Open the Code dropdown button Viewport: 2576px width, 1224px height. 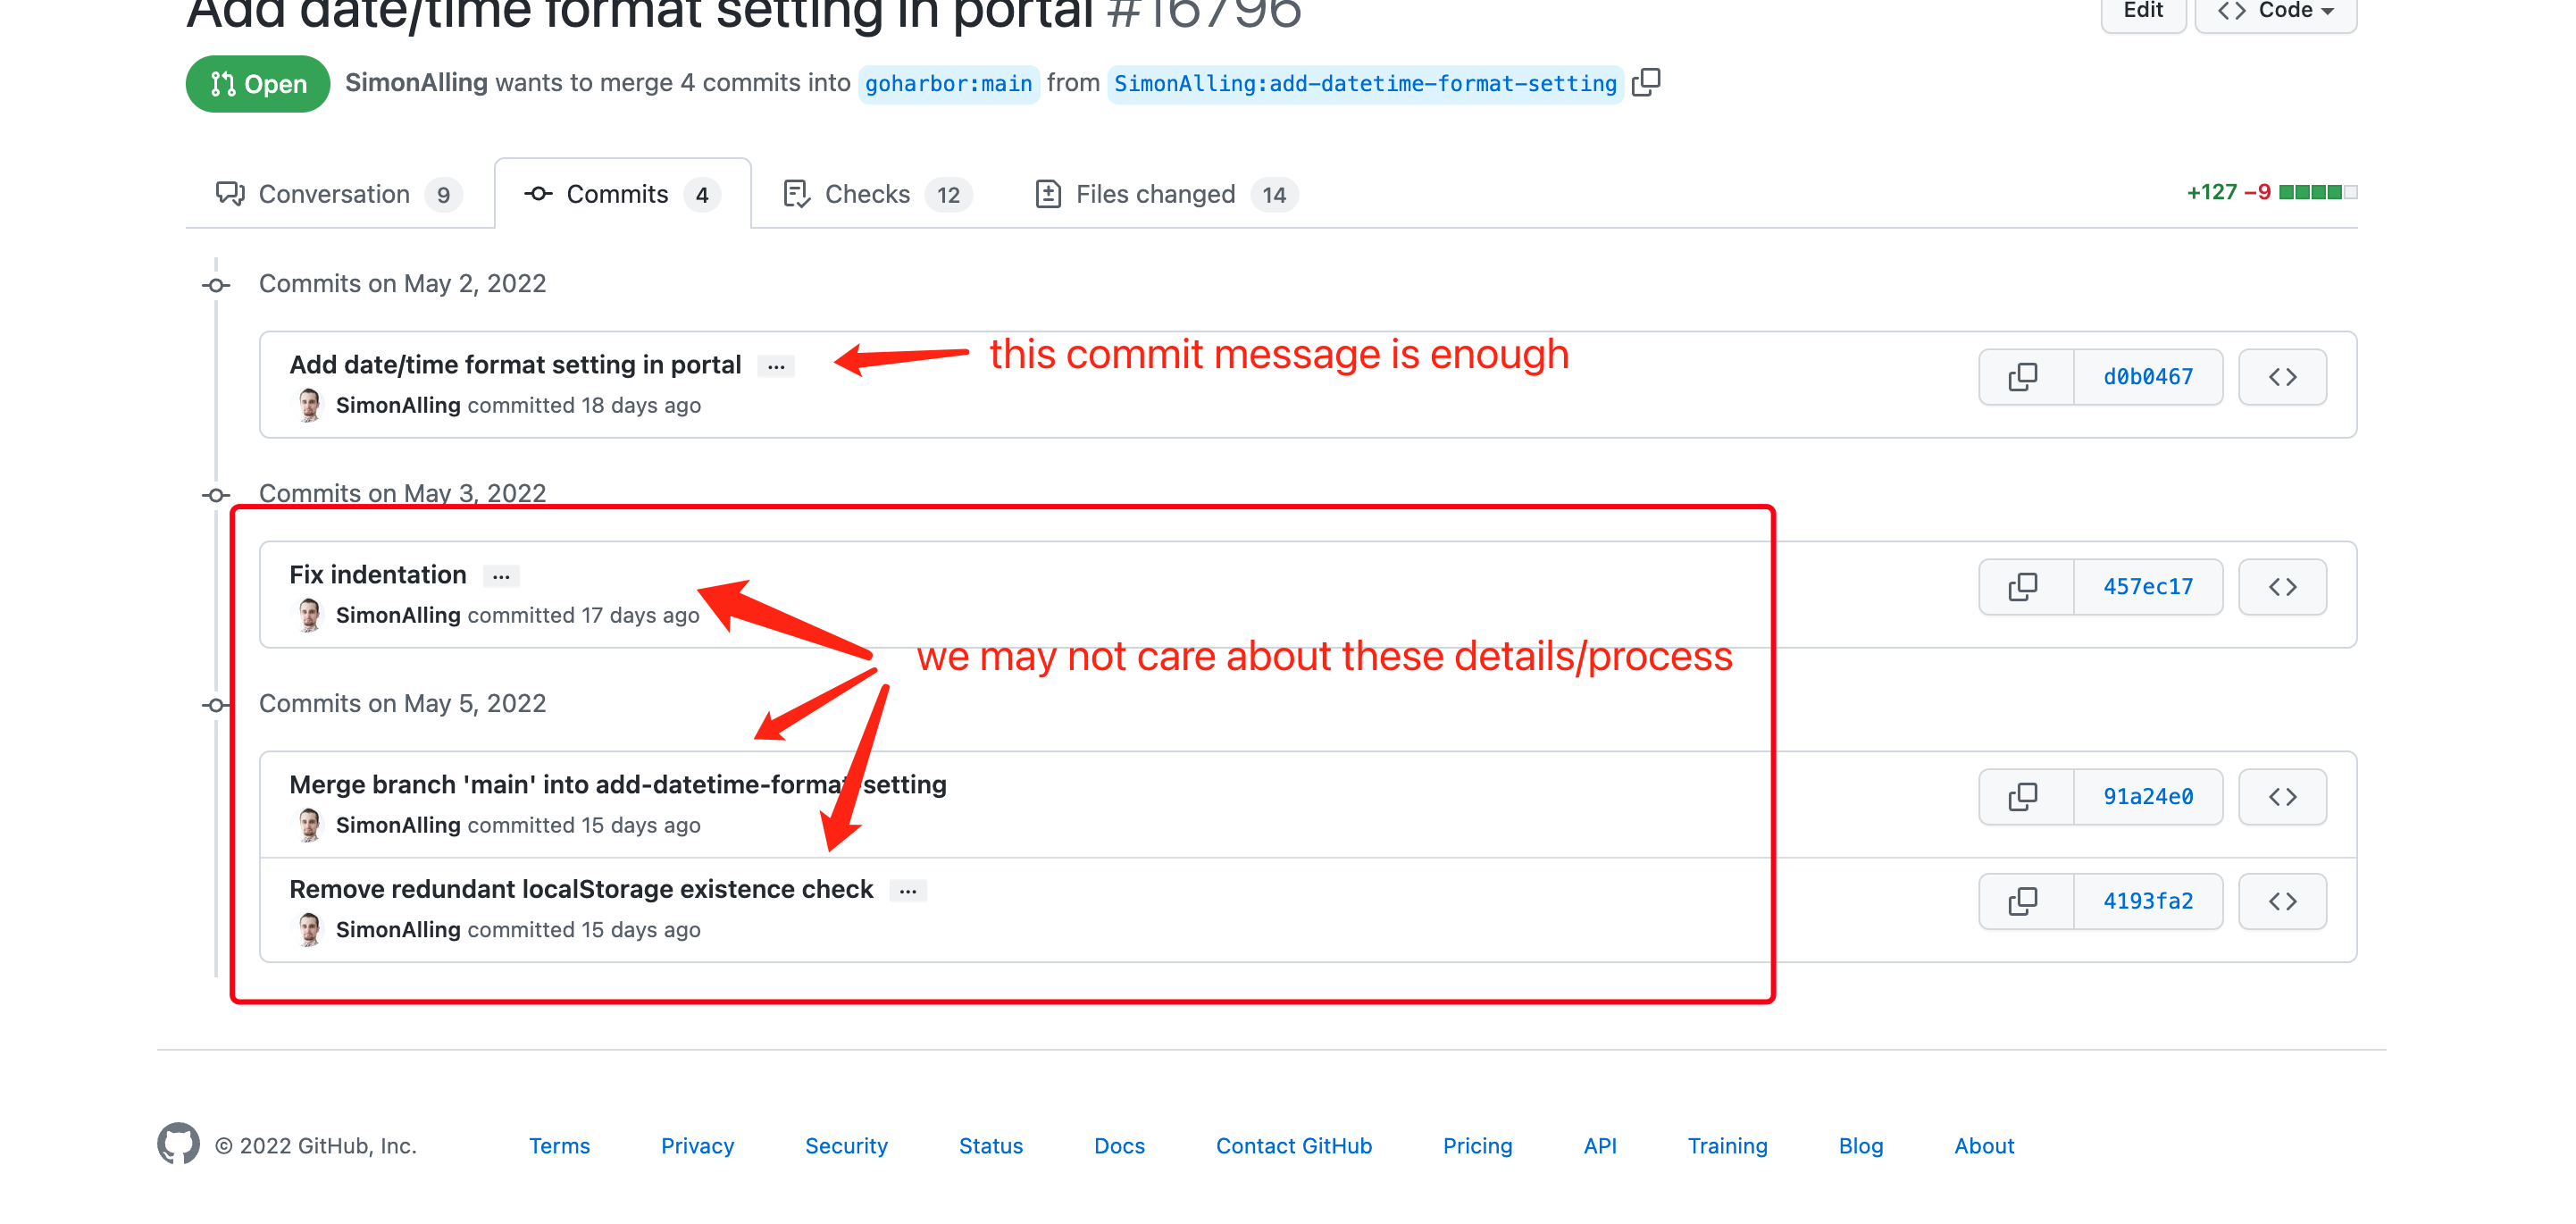pyautogui.click(x=2275, y=12)
